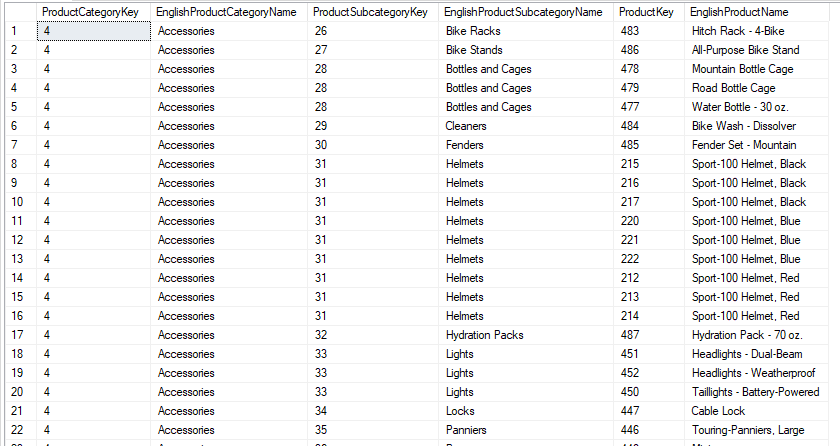Image resolution: width=840 pixels, height=446 pixels.
Task: Click the ProductKey cell '214'
Action: tap(649, 316)
